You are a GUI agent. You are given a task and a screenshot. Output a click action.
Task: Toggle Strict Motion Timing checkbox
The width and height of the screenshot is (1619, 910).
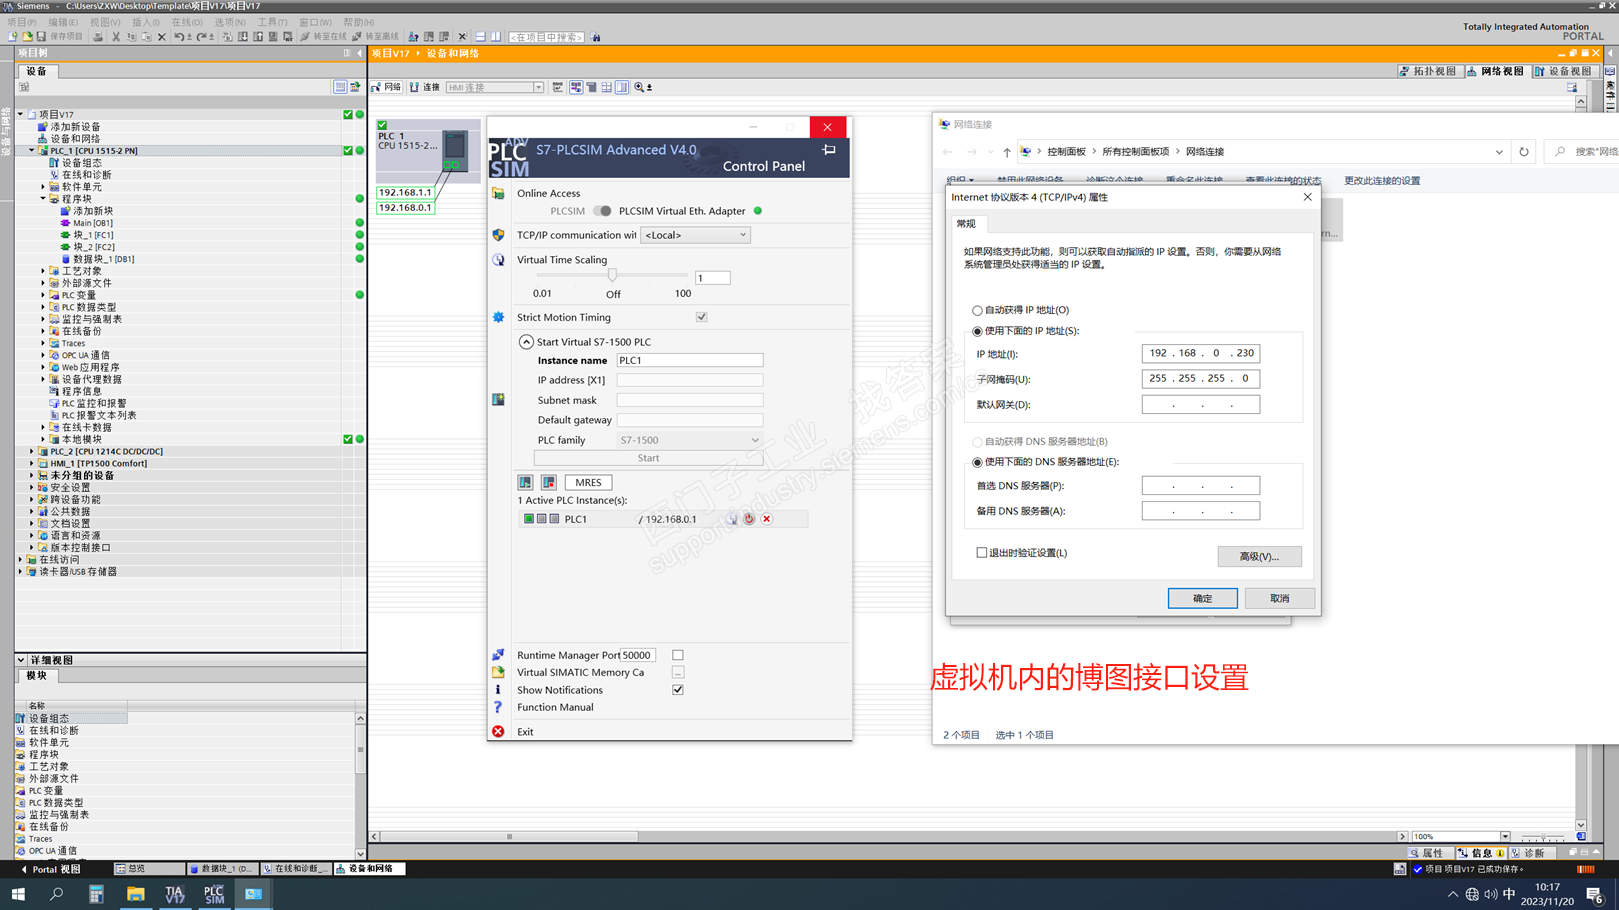tap(702, 317)
